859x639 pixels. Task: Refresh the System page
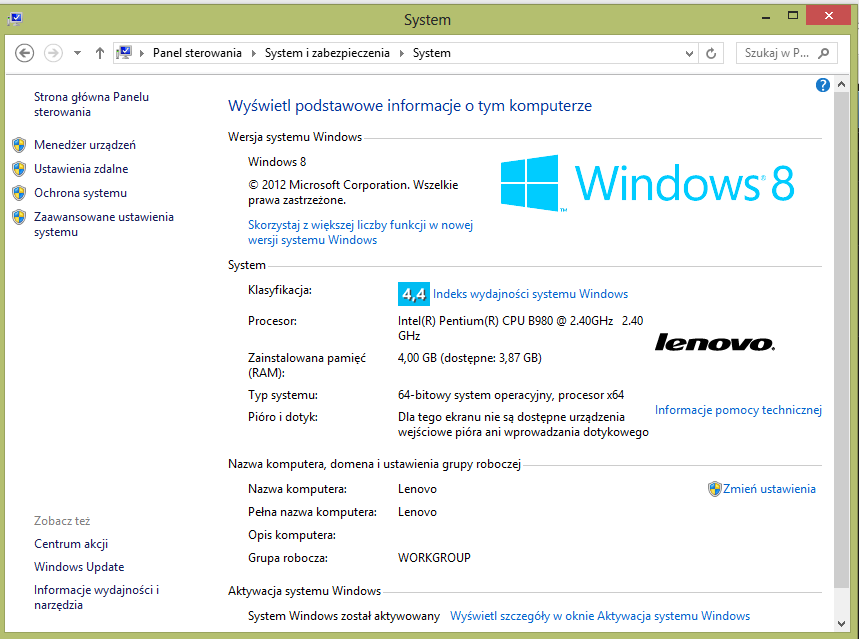(711, 53)
